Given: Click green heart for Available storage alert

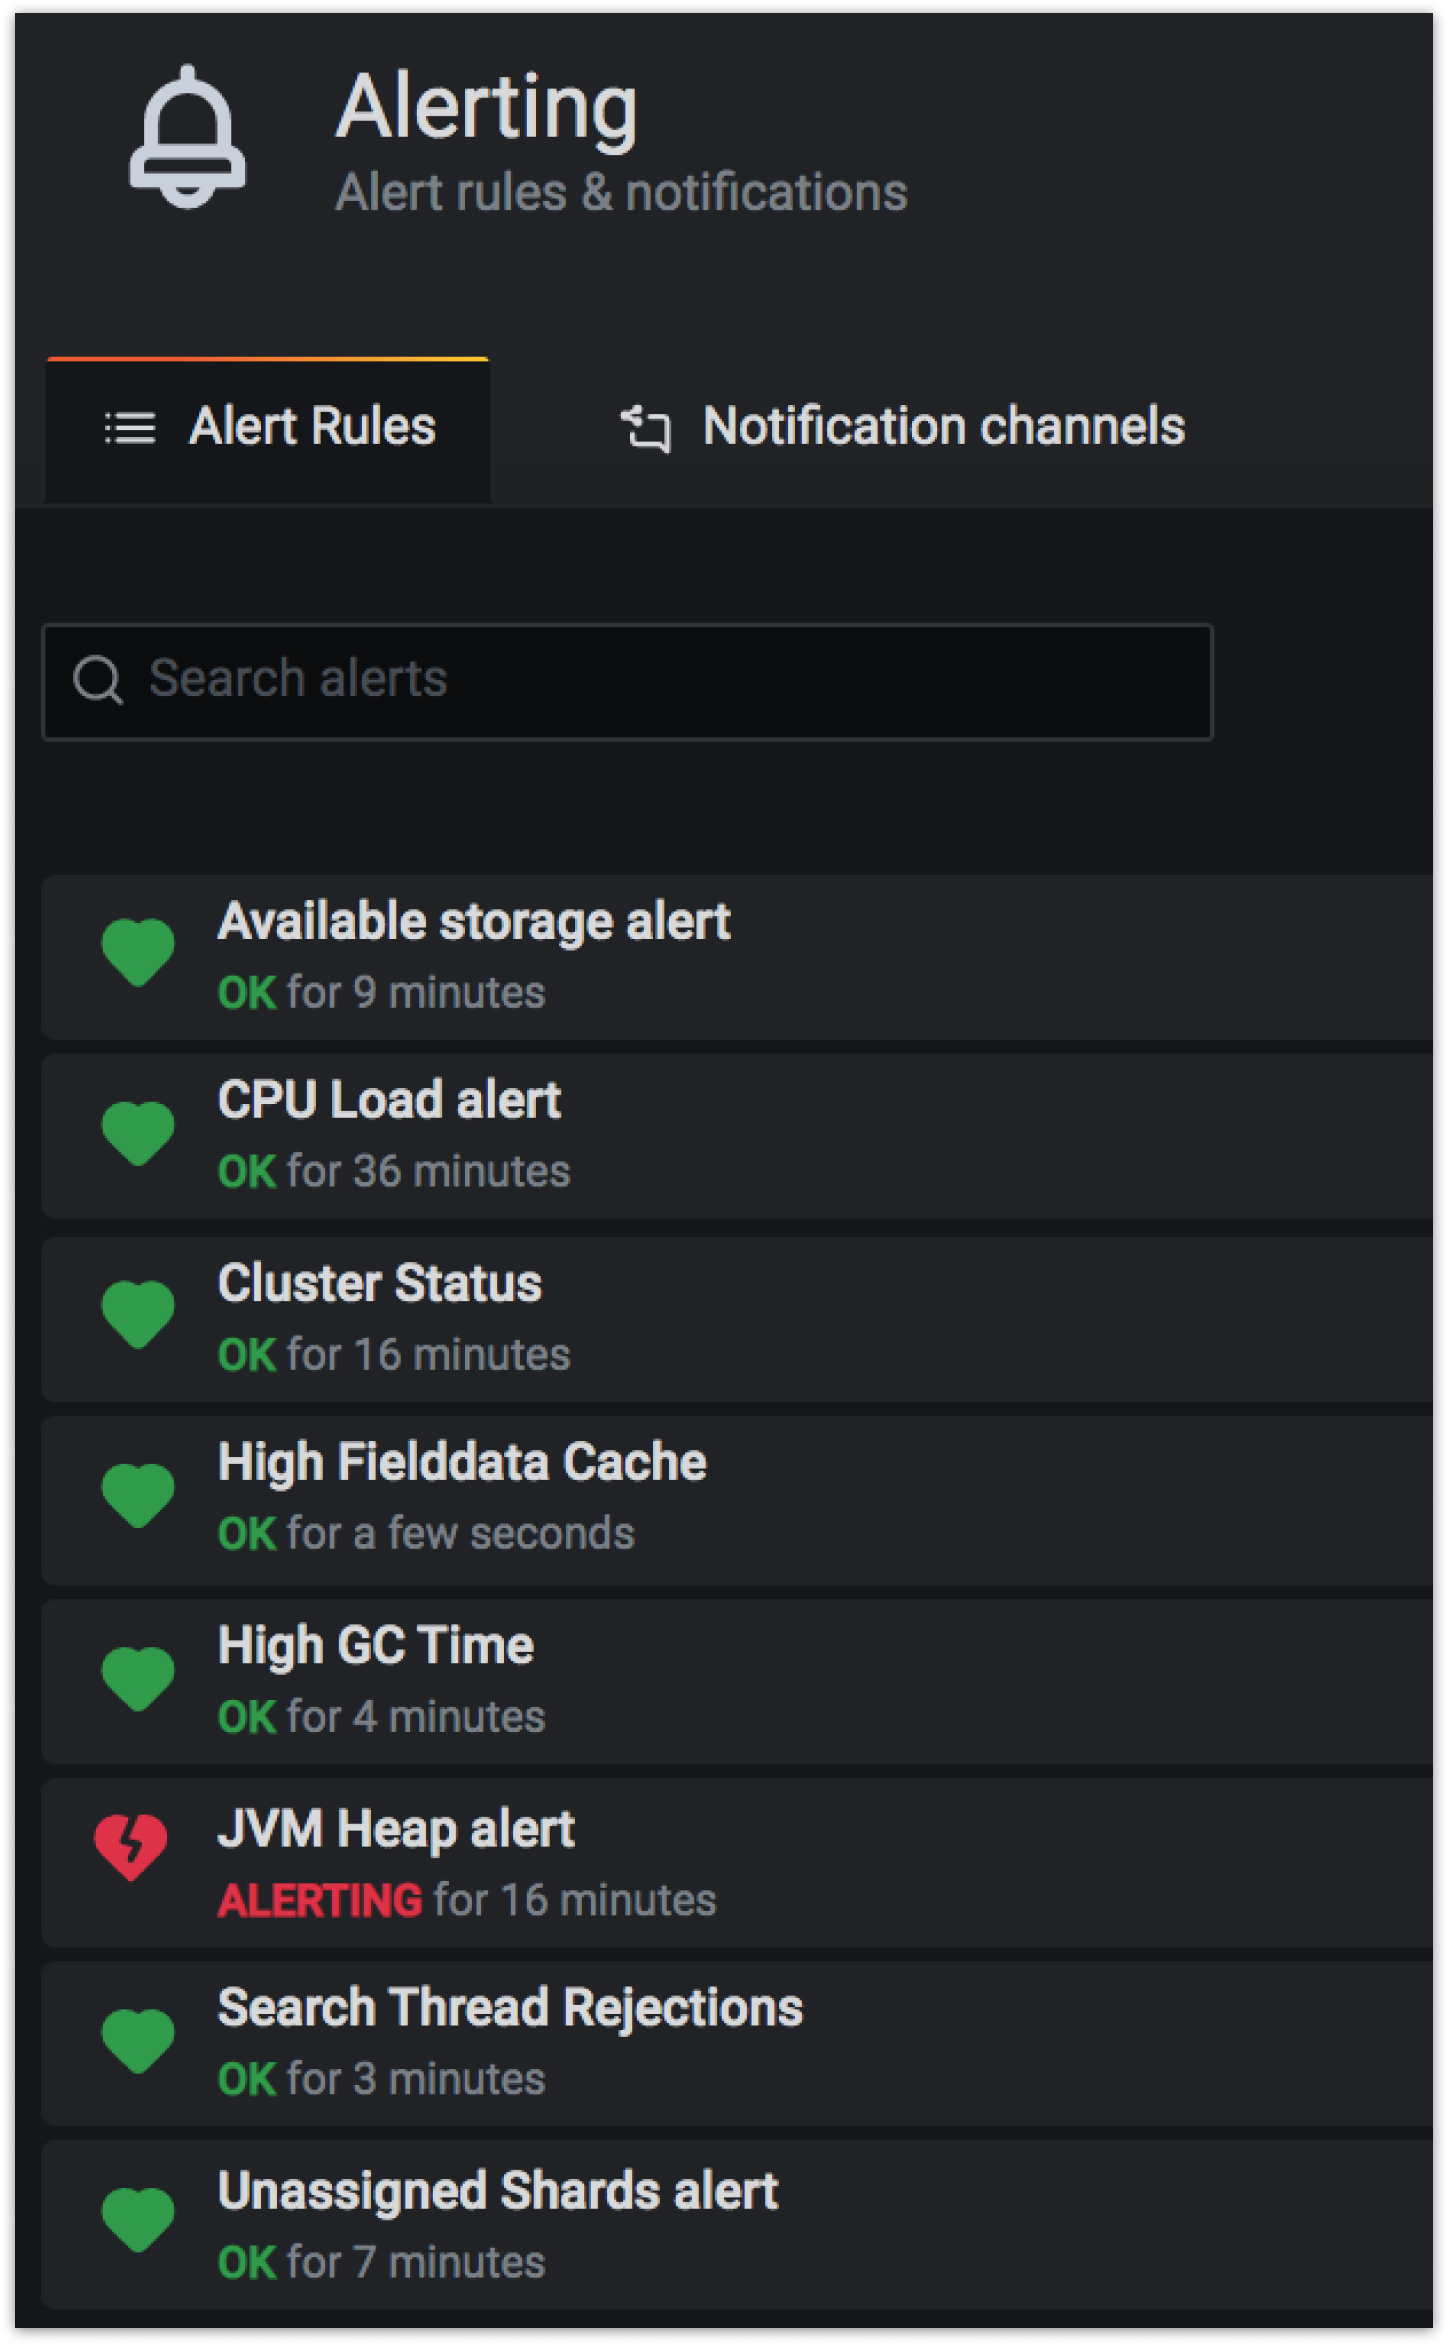Looking at the screenshot, I should coord(138,952).
